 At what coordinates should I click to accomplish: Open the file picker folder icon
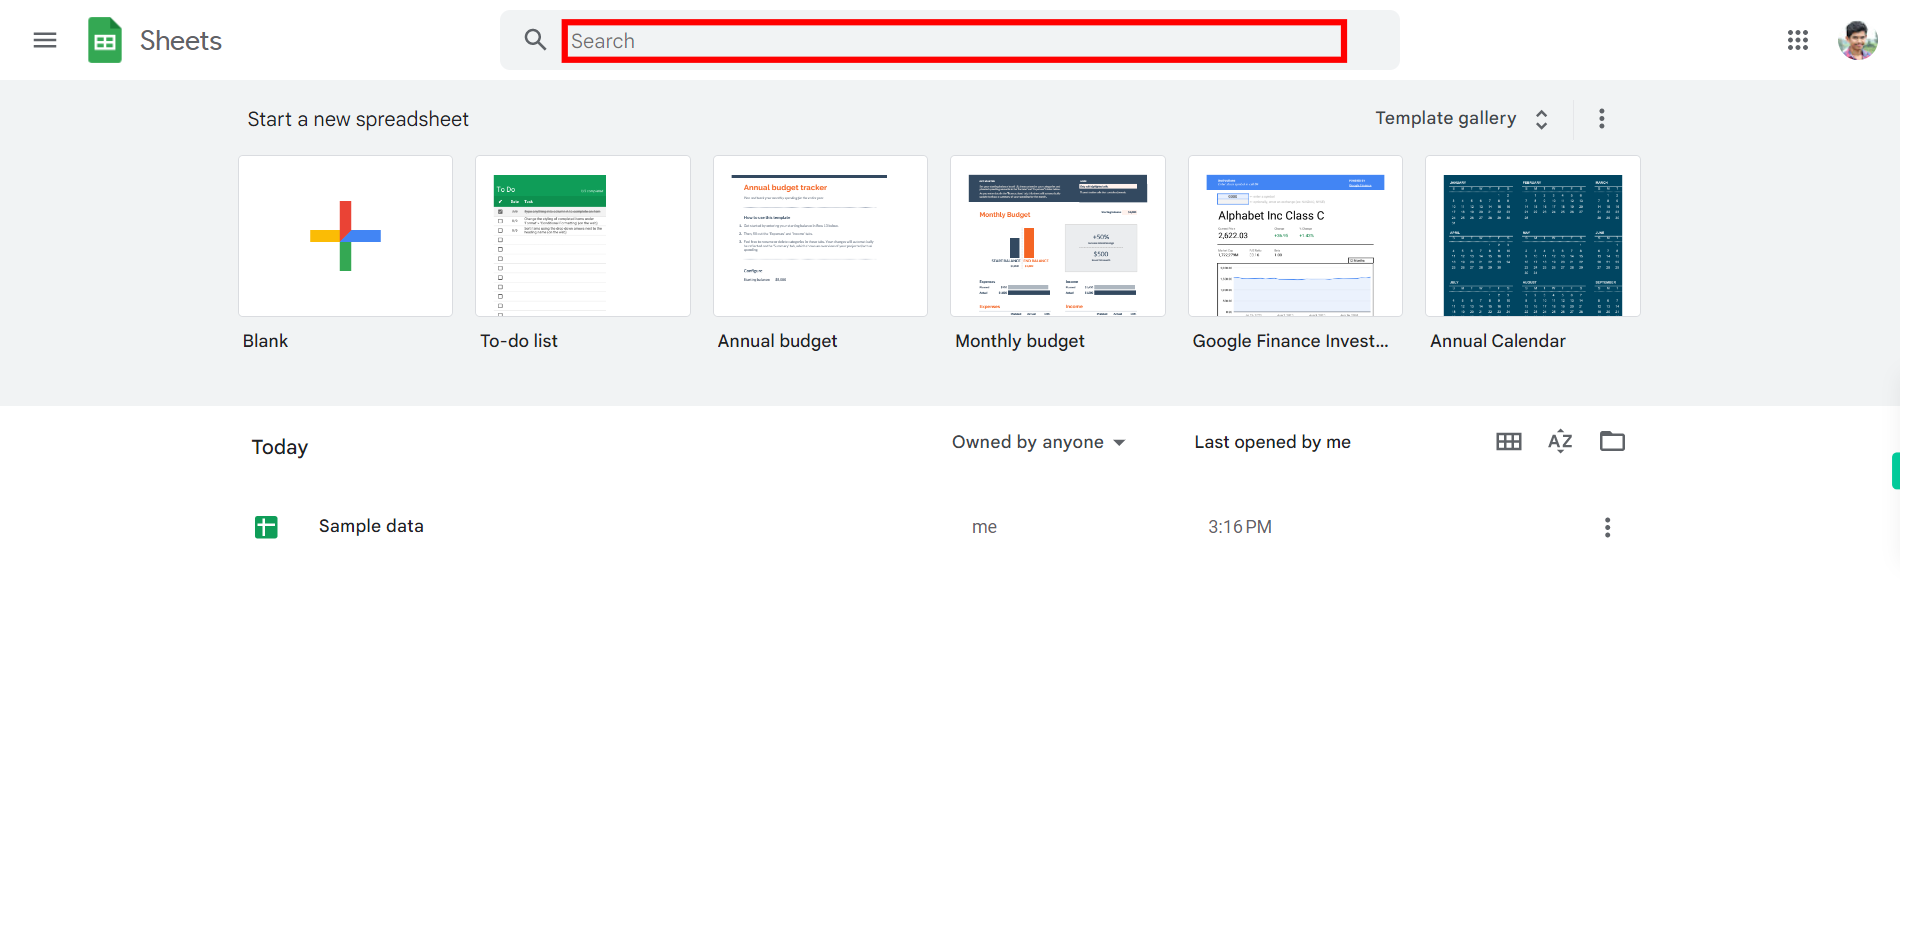(1612, 441)
